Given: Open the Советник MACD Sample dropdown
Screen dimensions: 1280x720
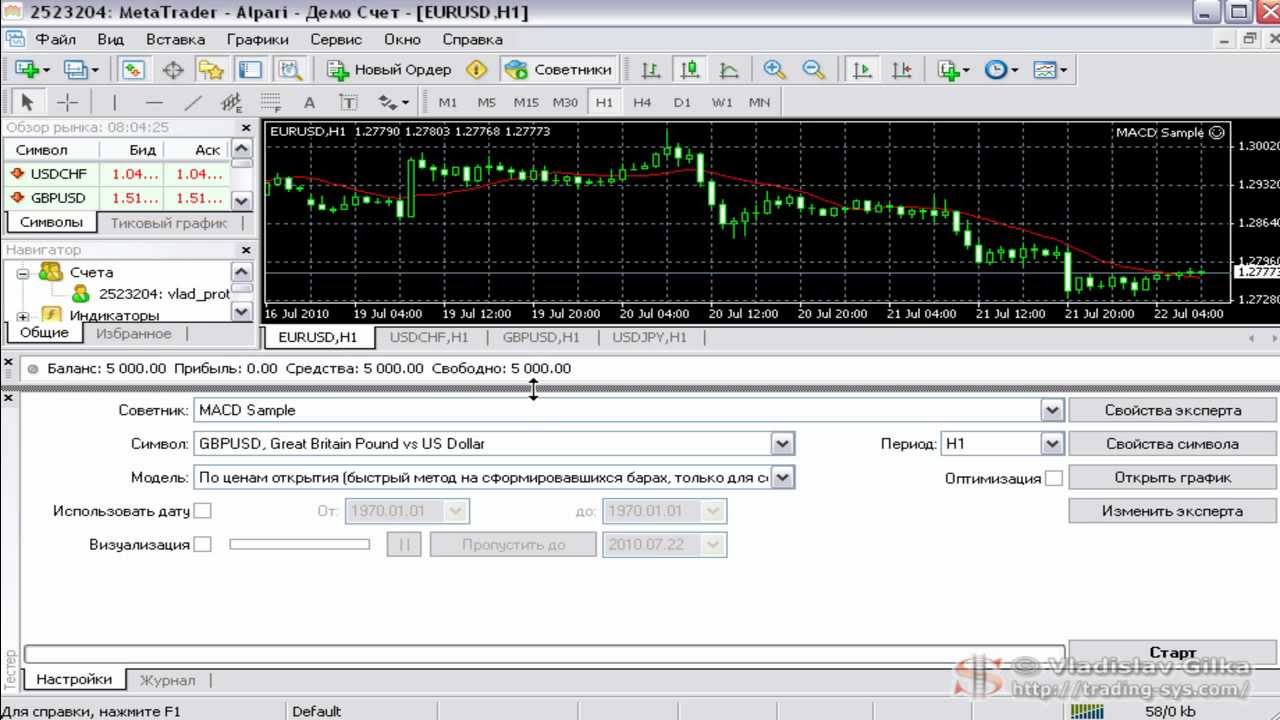Looking at the screenshot, I should pos(1051,410).
